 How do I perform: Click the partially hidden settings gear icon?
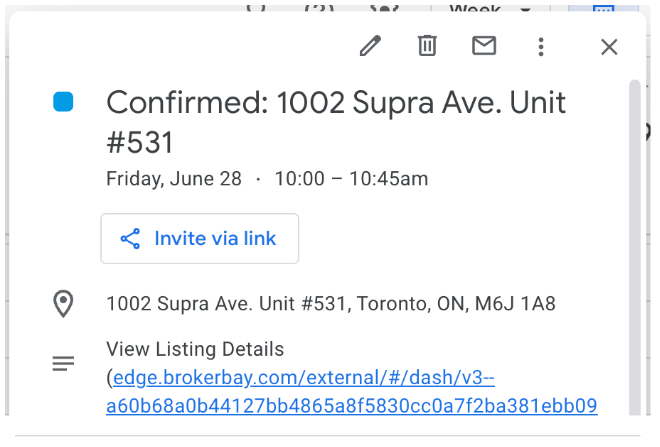coord(385,8)
